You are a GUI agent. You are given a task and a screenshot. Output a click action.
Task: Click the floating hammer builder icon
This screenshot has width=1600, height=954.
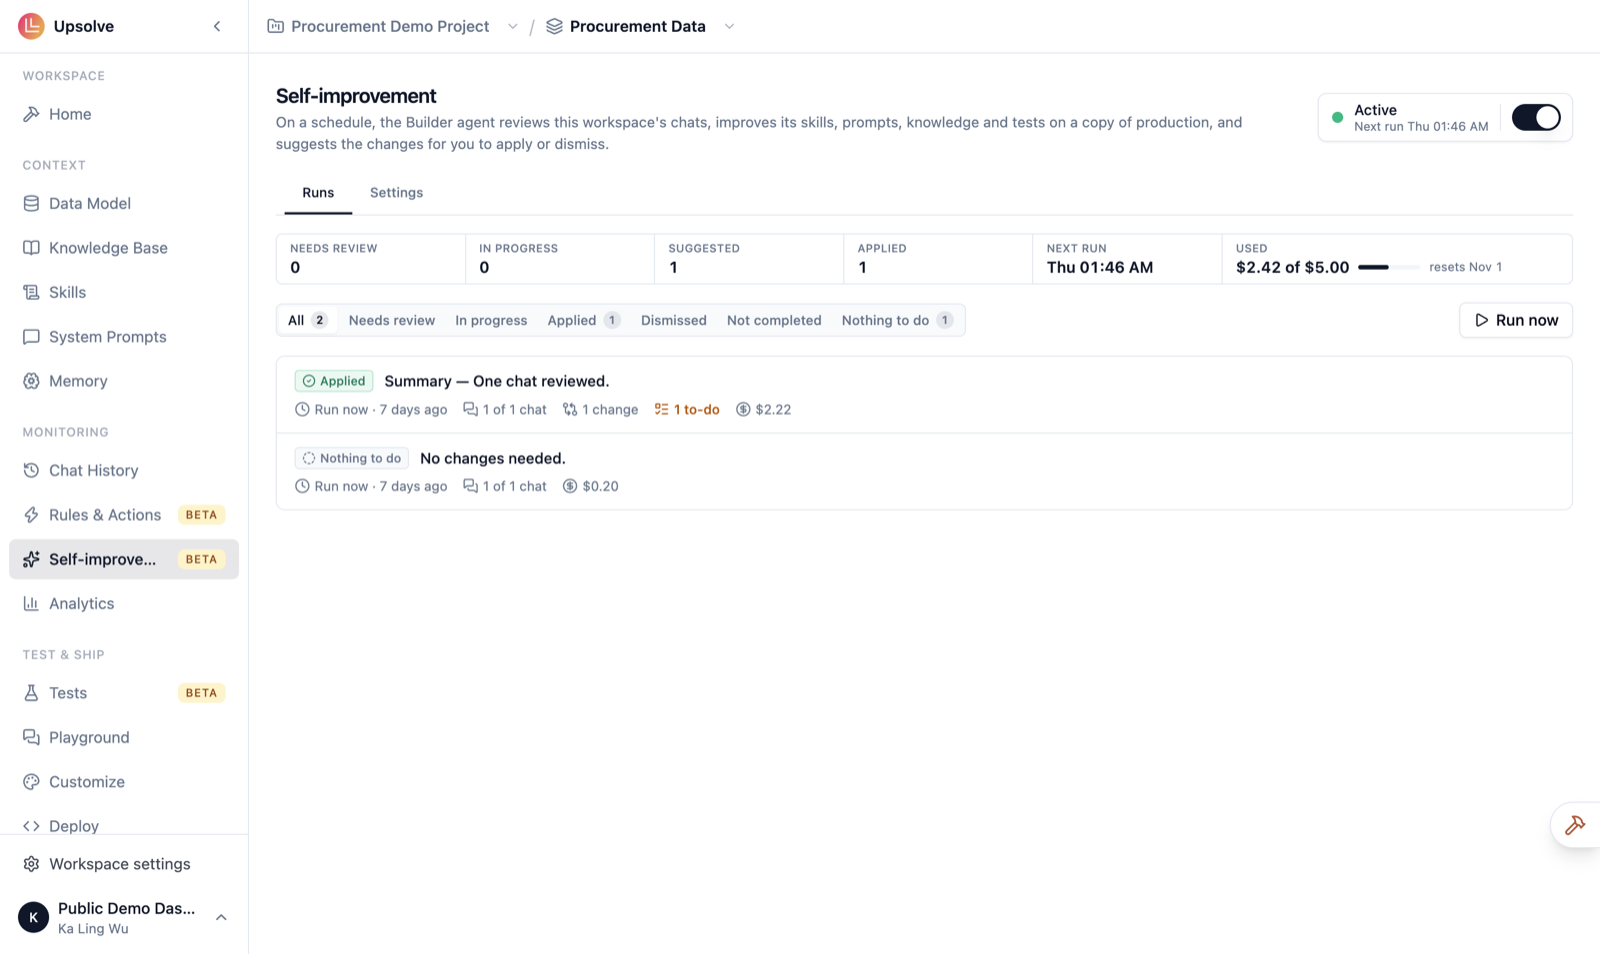tap(1575, 825)
